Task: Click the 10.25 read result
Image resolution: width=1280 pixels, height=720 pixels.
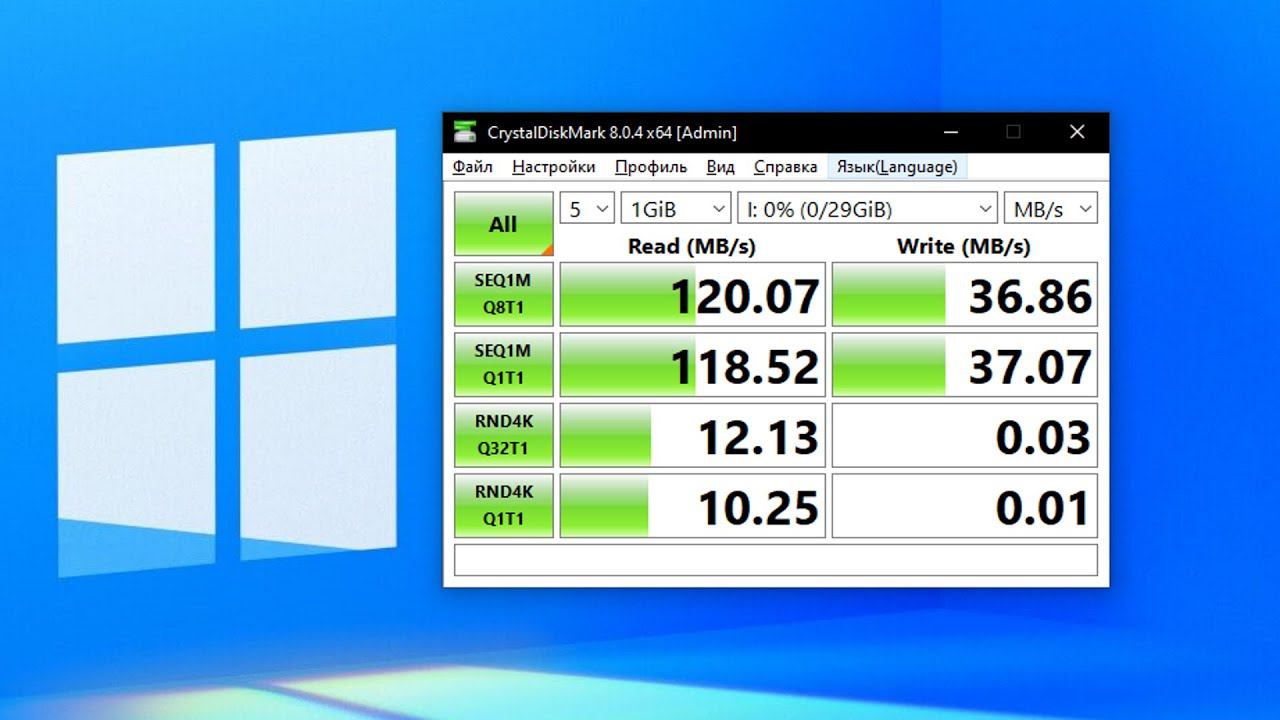Action: point(692,506)
